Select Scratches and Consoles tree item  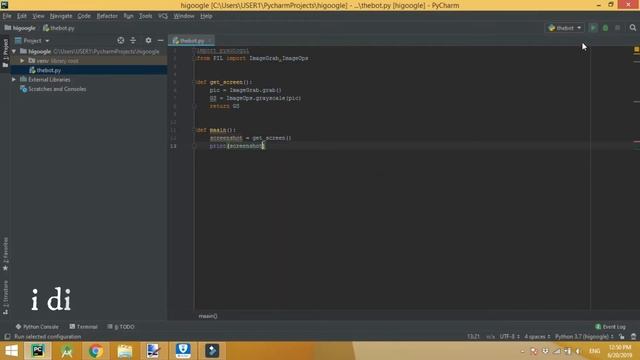tap(53, 89)
